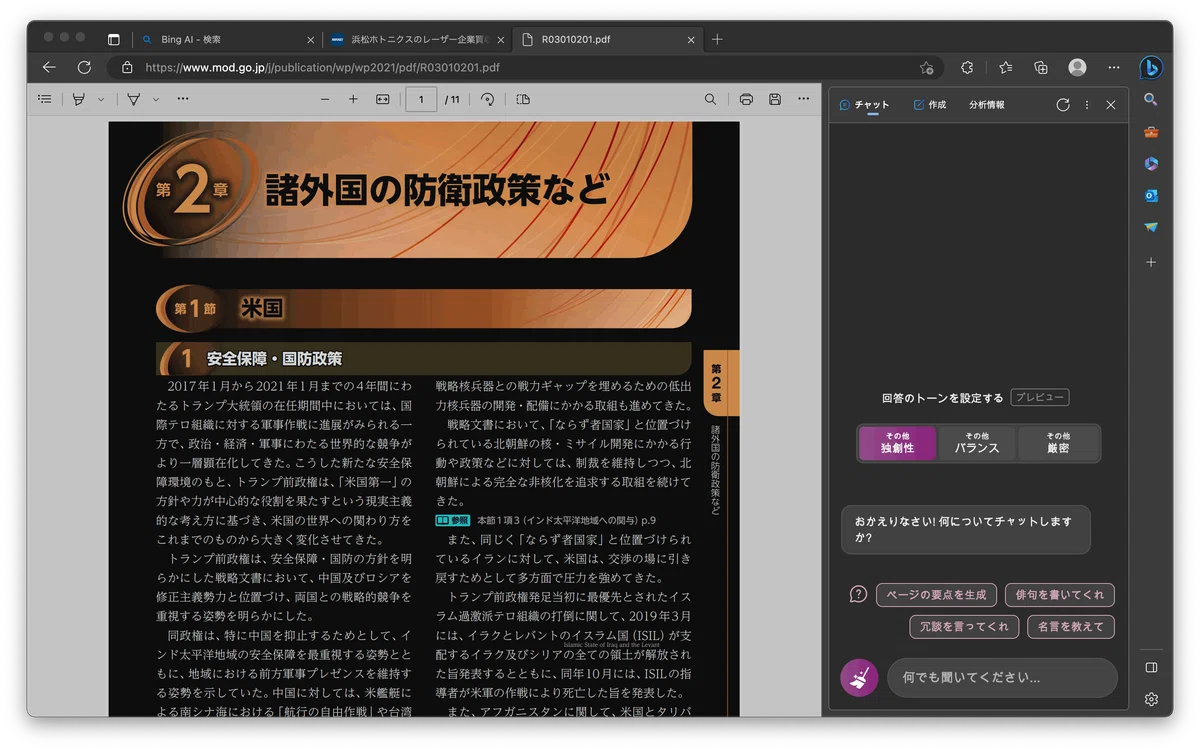Open the sidebar paper plane icon
This screenshot has height=750, width=1200.
click(x=1151, y=228)
